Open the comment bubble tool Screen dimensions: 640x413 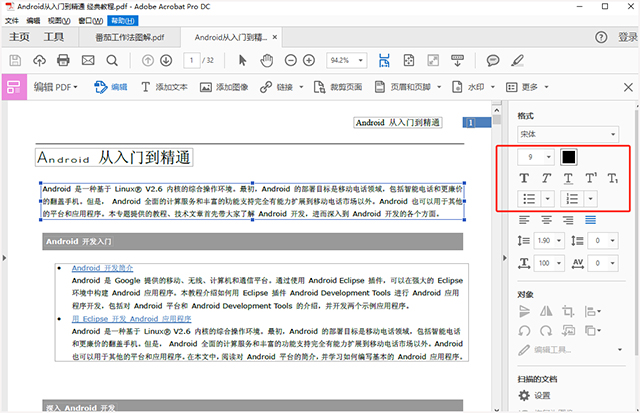pos(493,60)
